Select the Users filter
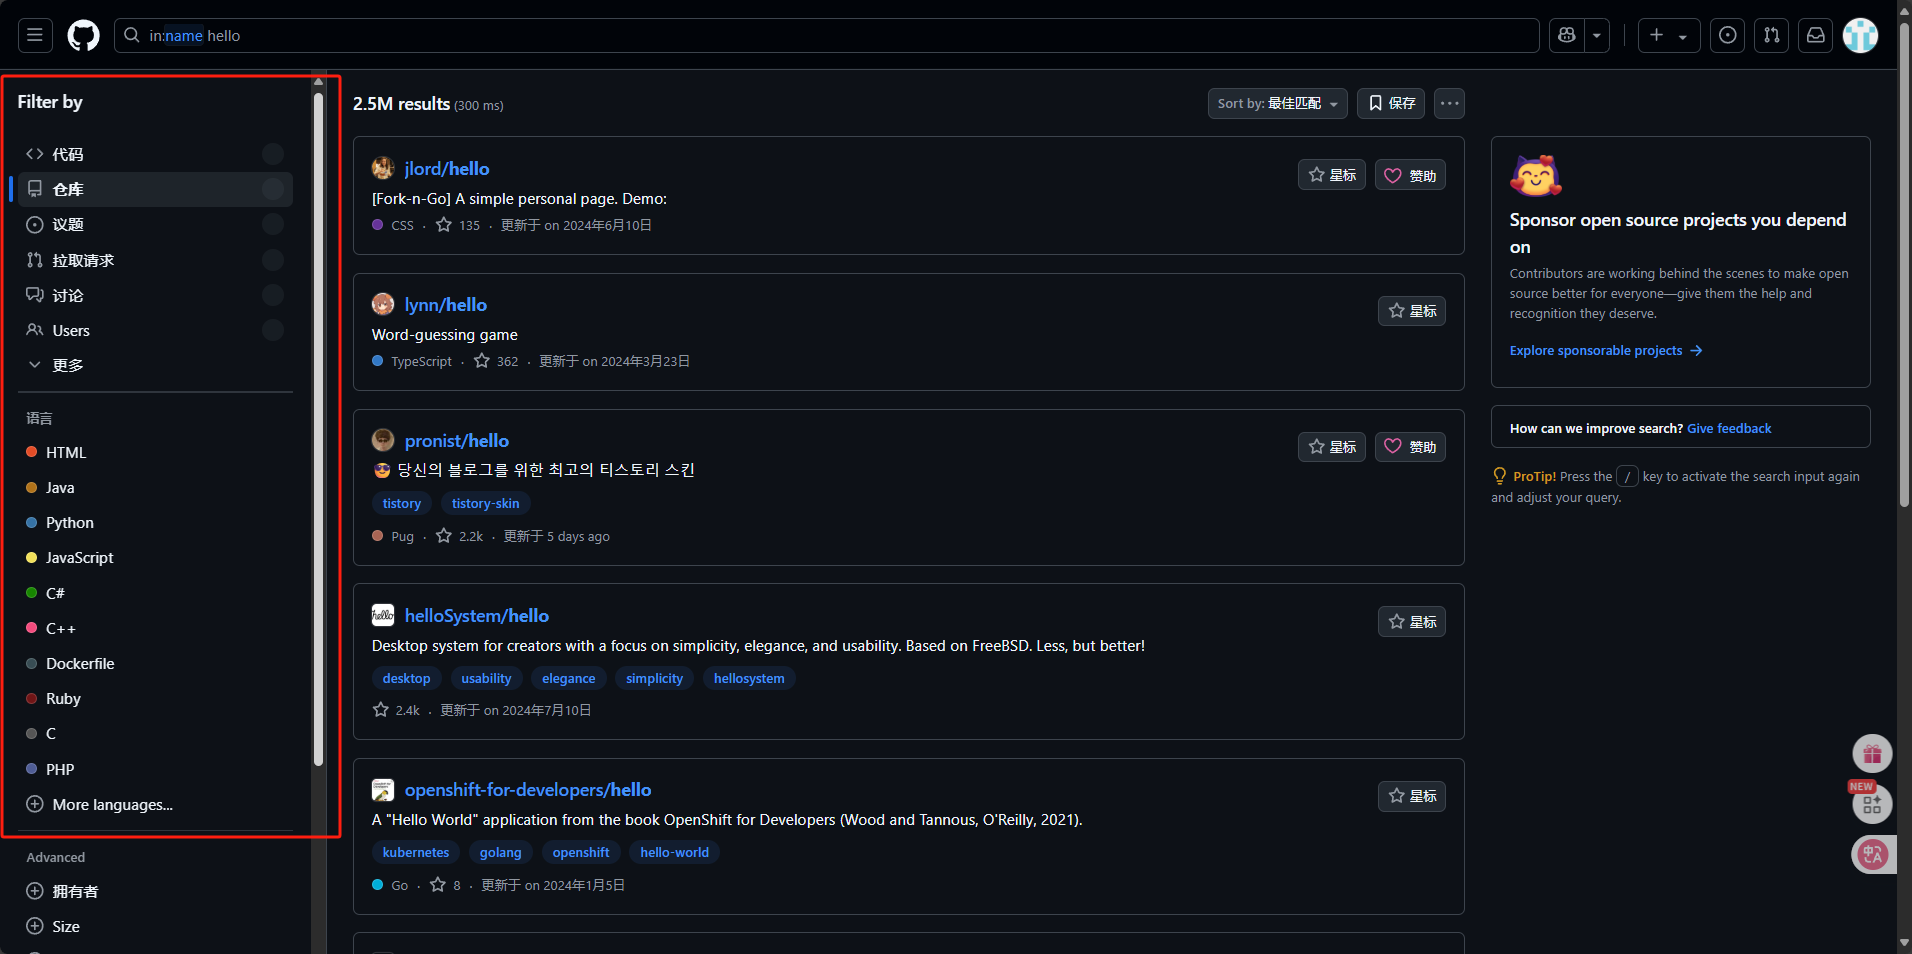Viewport: 1912px width, 954px height. 155,330
